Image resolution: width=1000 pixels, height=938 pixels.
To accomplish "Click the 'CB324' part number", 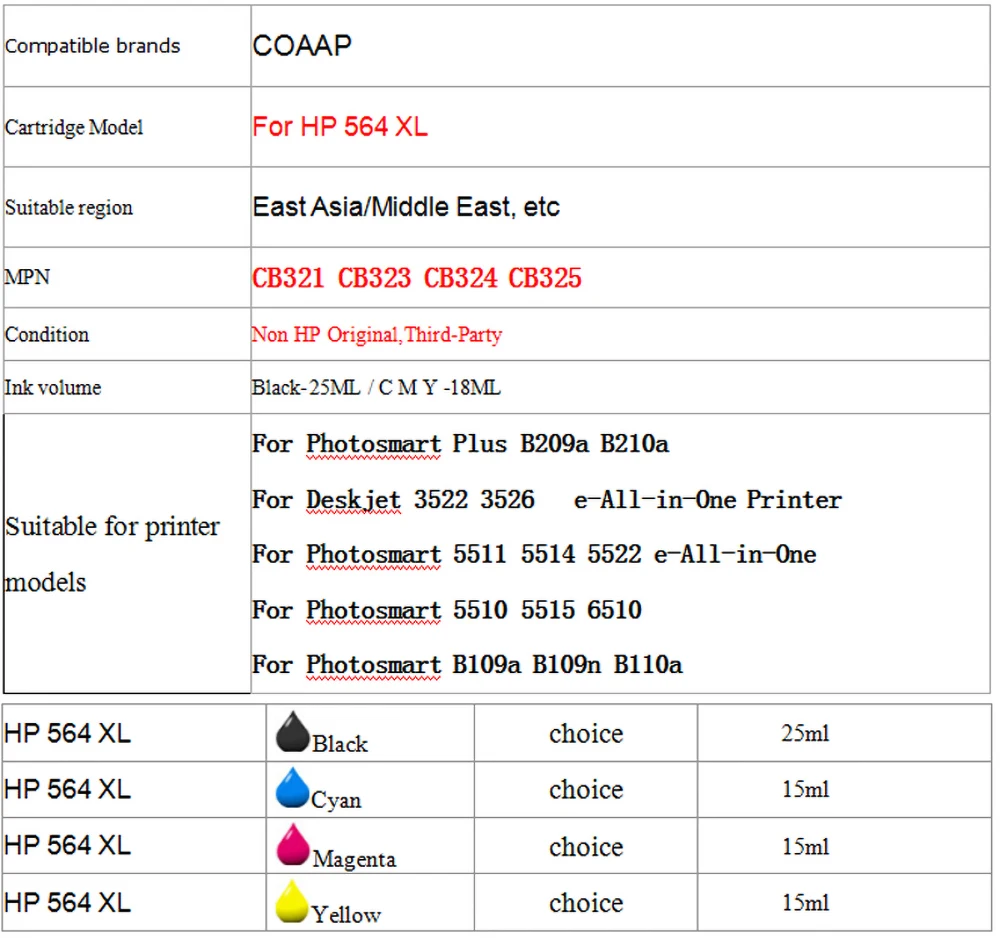I will click(x=460, y=278).
